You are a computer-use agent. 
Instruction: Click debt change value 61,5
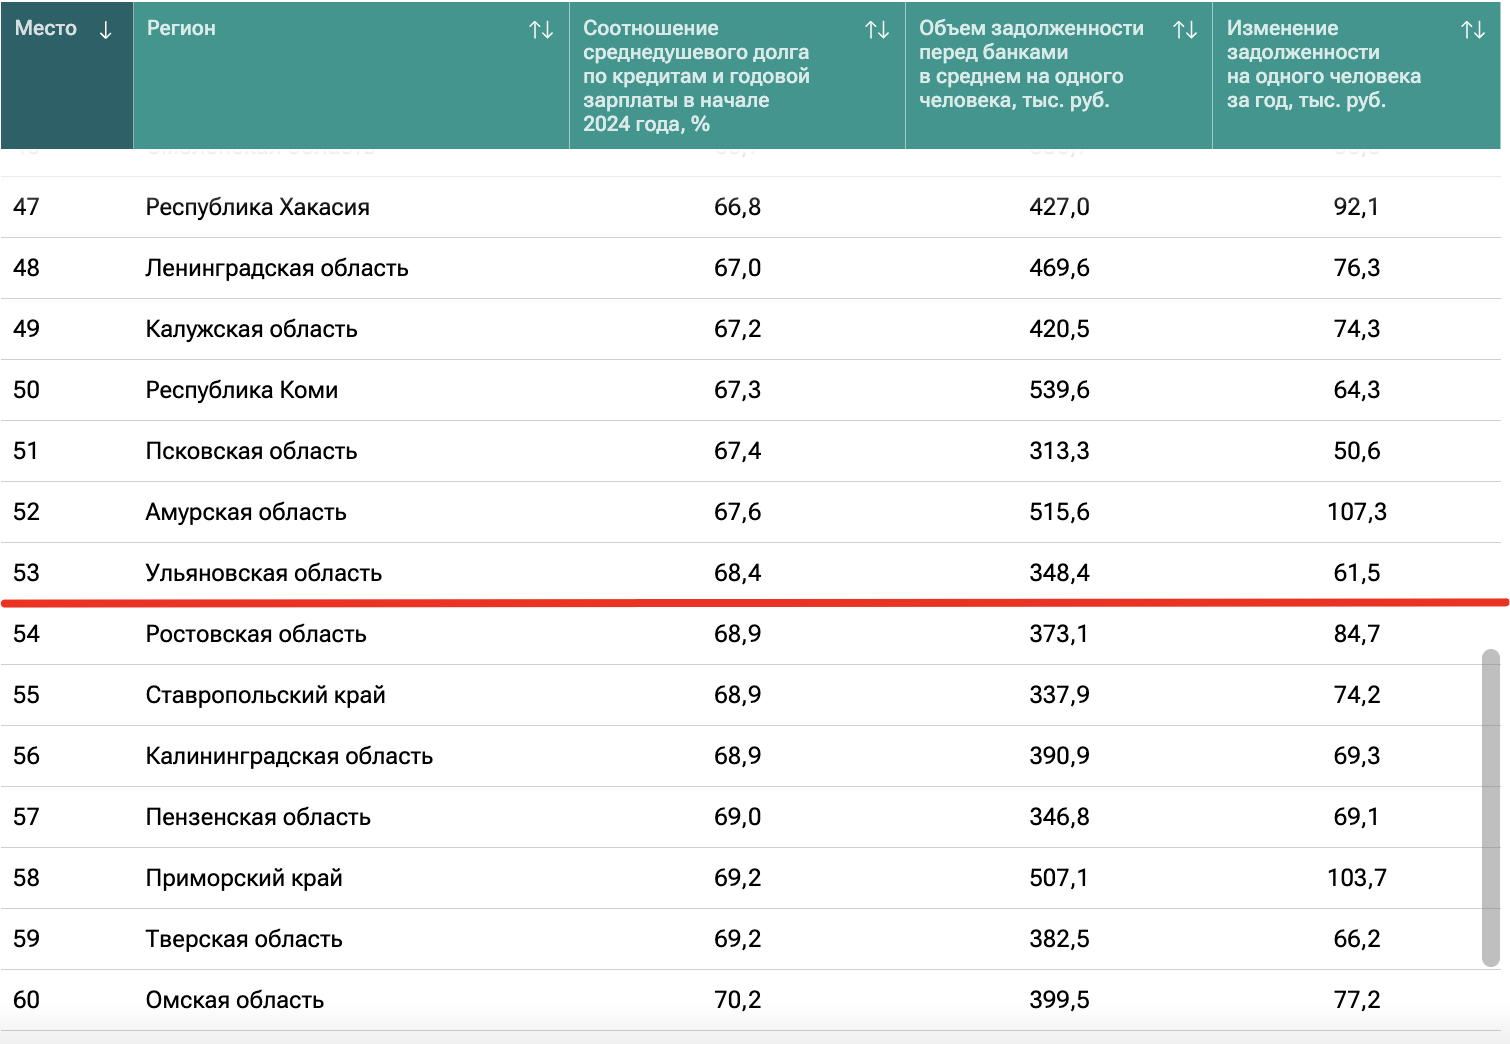coord(1356,573)
